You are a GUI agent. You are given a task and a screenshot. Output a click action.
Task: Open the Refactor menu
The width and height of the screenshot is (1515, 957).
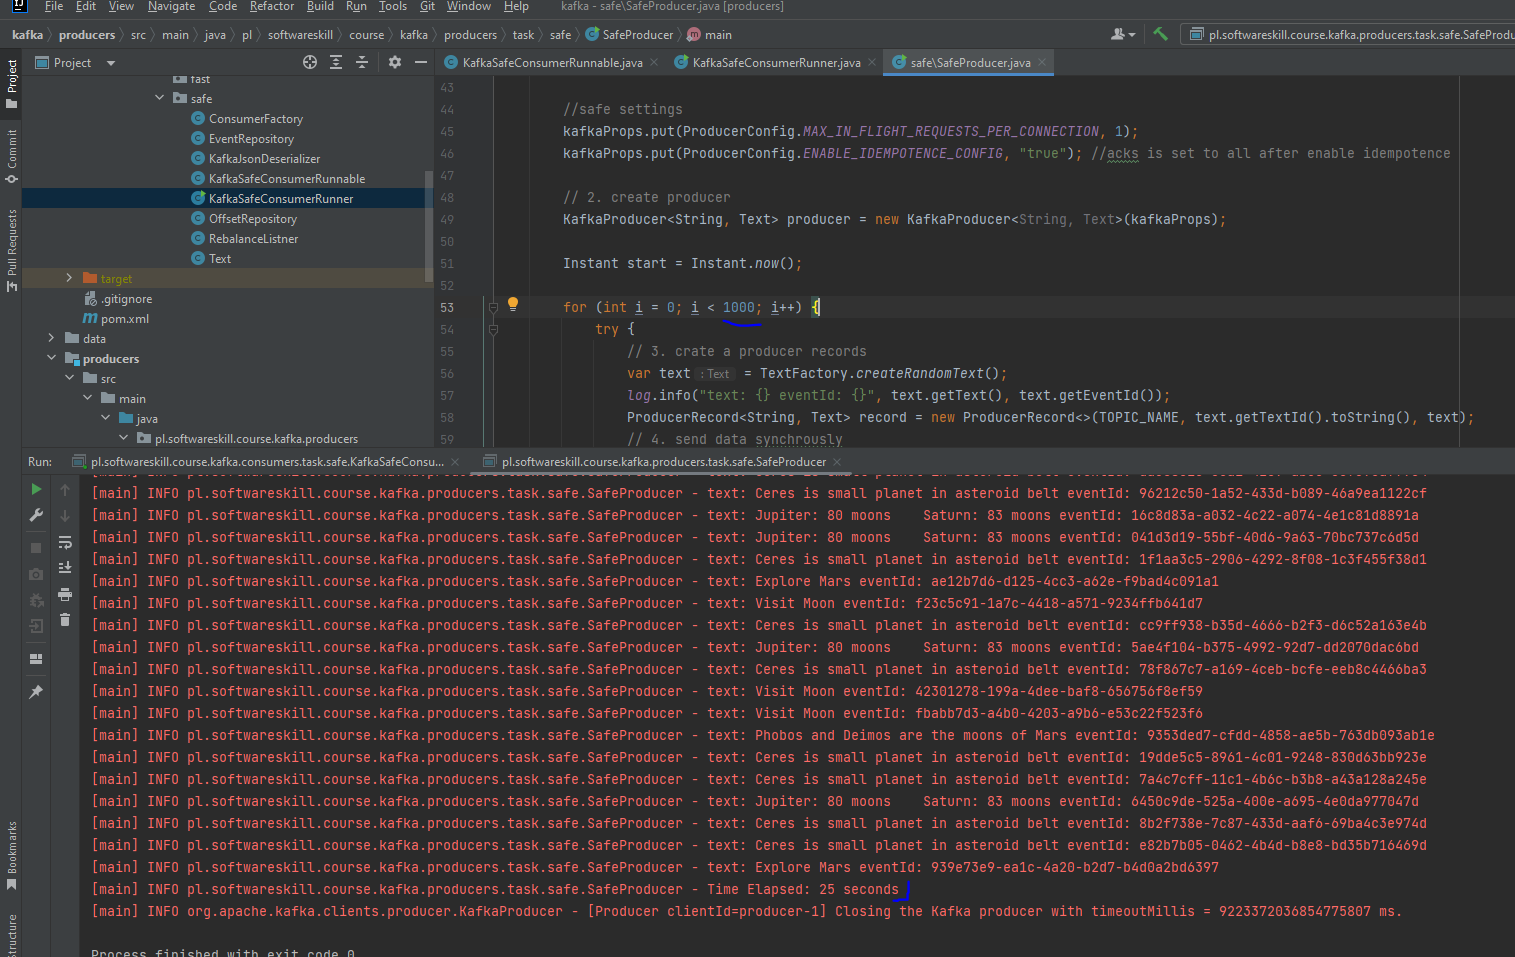click(272, 6)
